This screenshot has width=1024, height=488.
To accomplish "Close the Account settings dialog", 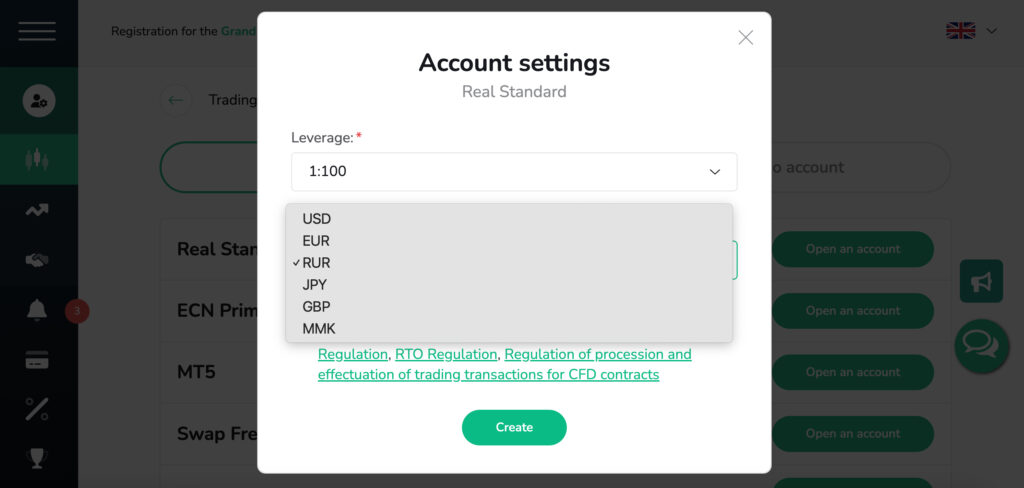I will [745, 37].
